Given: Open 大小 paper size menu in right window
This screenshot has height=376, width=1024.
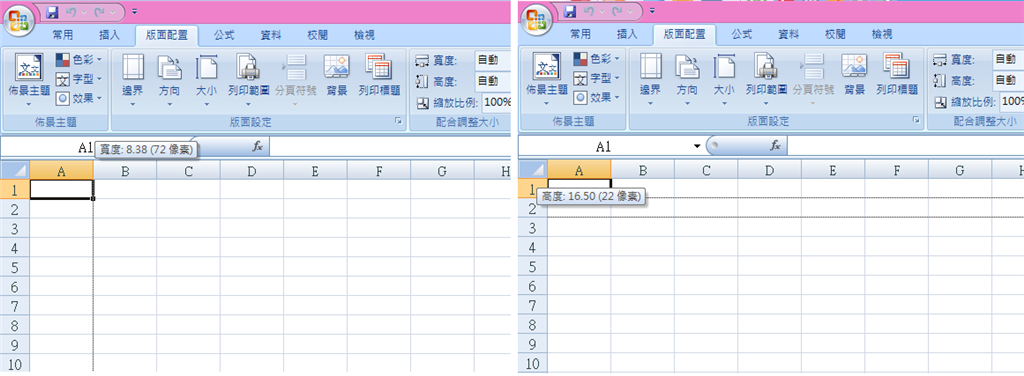Looking at the screenshot, I should [x=724, y=80].
